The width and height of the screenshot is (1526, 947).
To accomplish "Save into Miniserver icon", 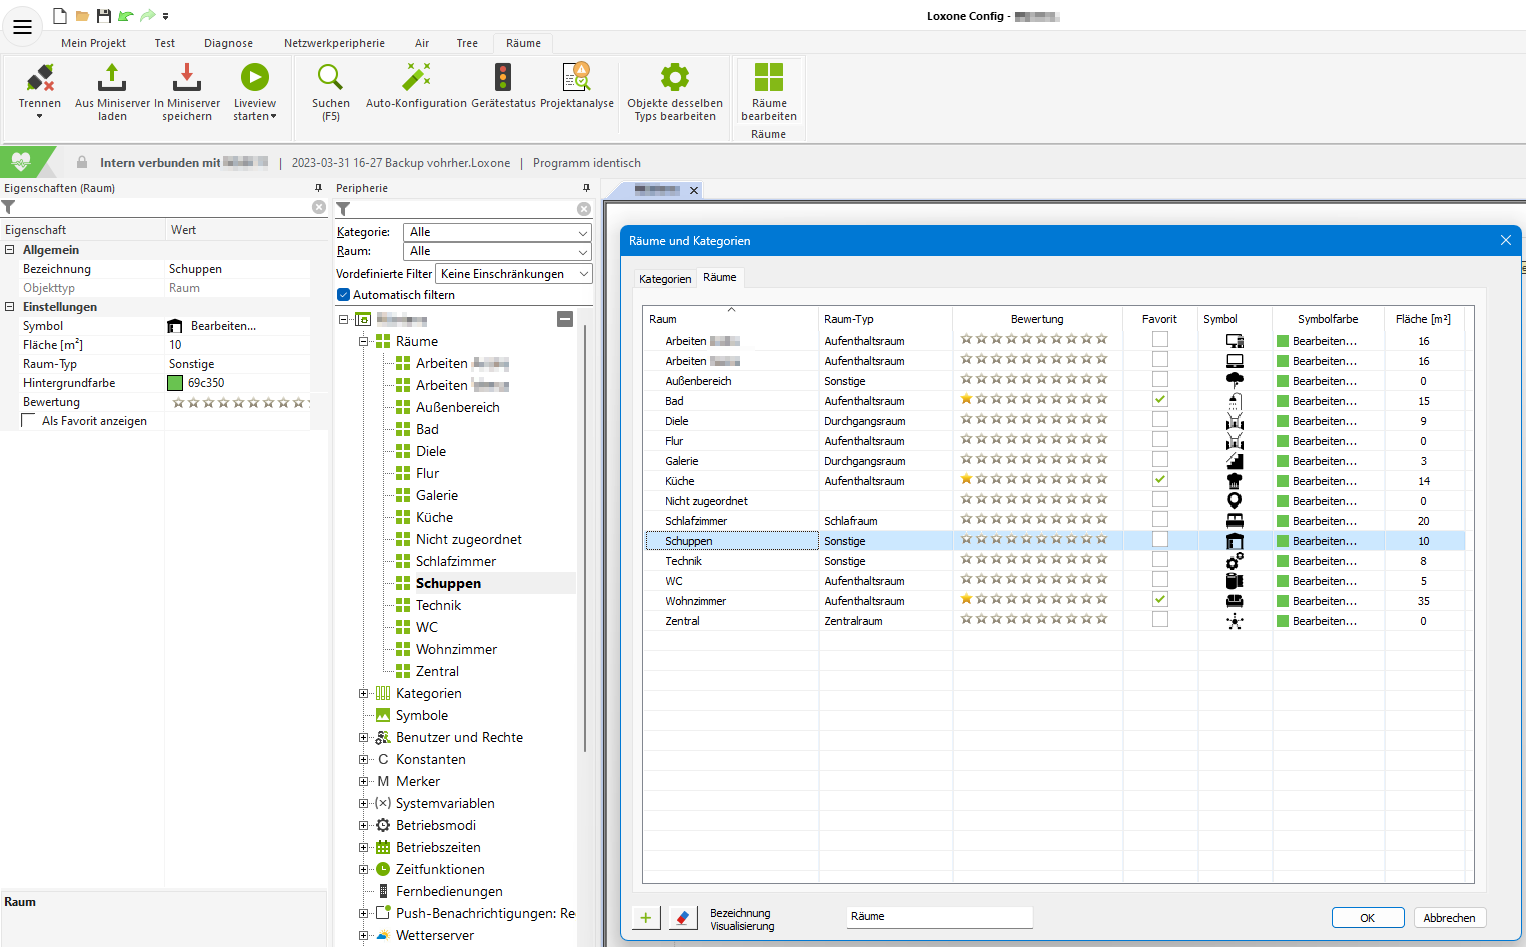I will tap(187, 77).
